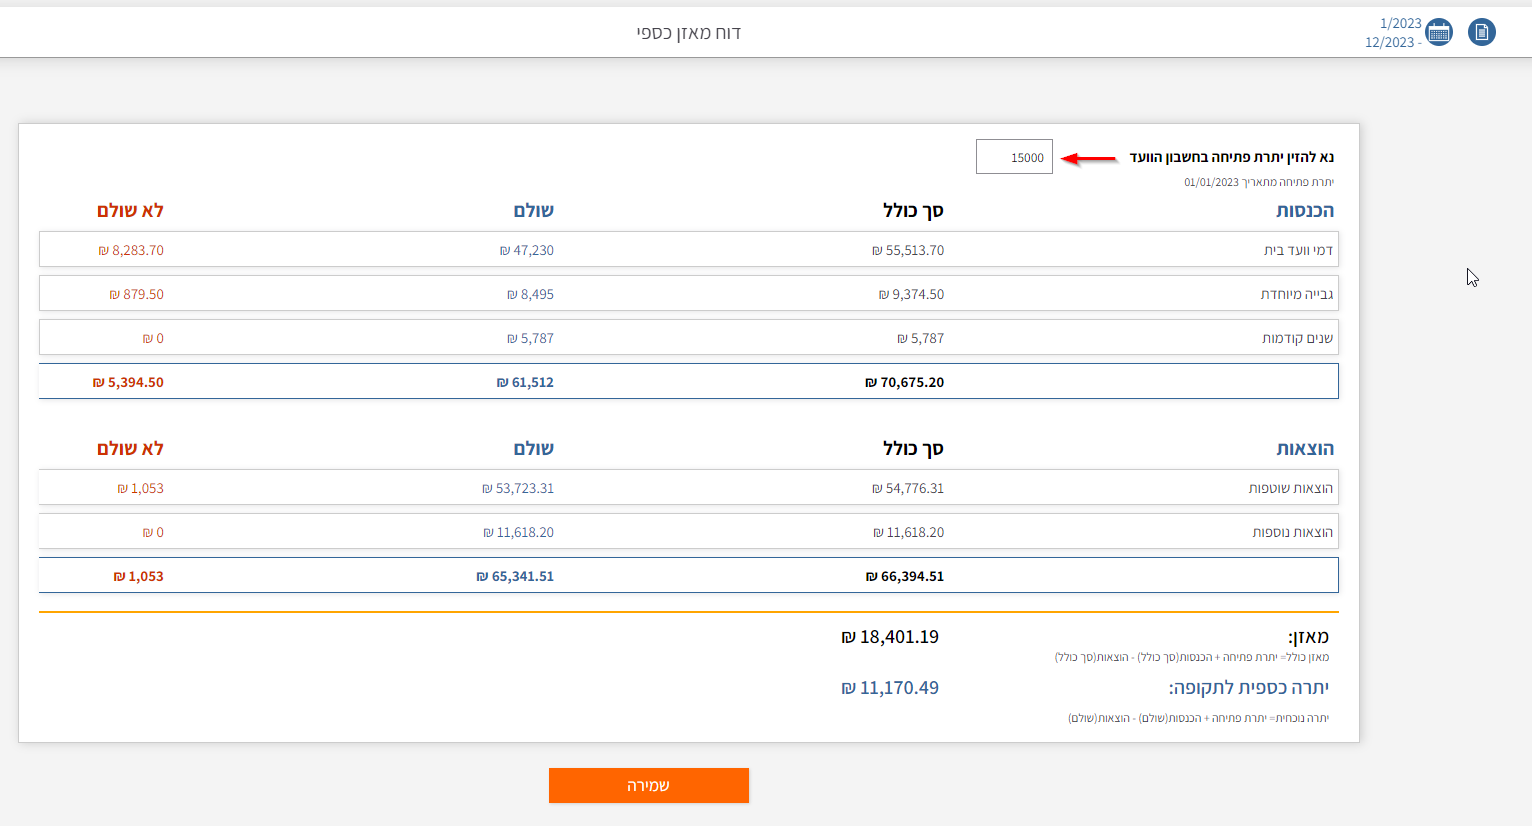Image resolution: width=1532 pixels, height=826 pixels.
Task: Click paid house committee amount ₪ 47,230
Action: click(x=527, y=250)
